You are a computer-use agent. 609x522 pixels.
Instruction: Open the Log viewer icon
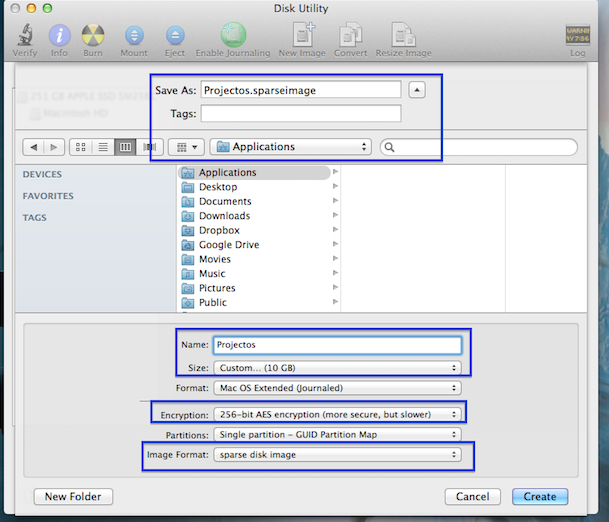578,37
